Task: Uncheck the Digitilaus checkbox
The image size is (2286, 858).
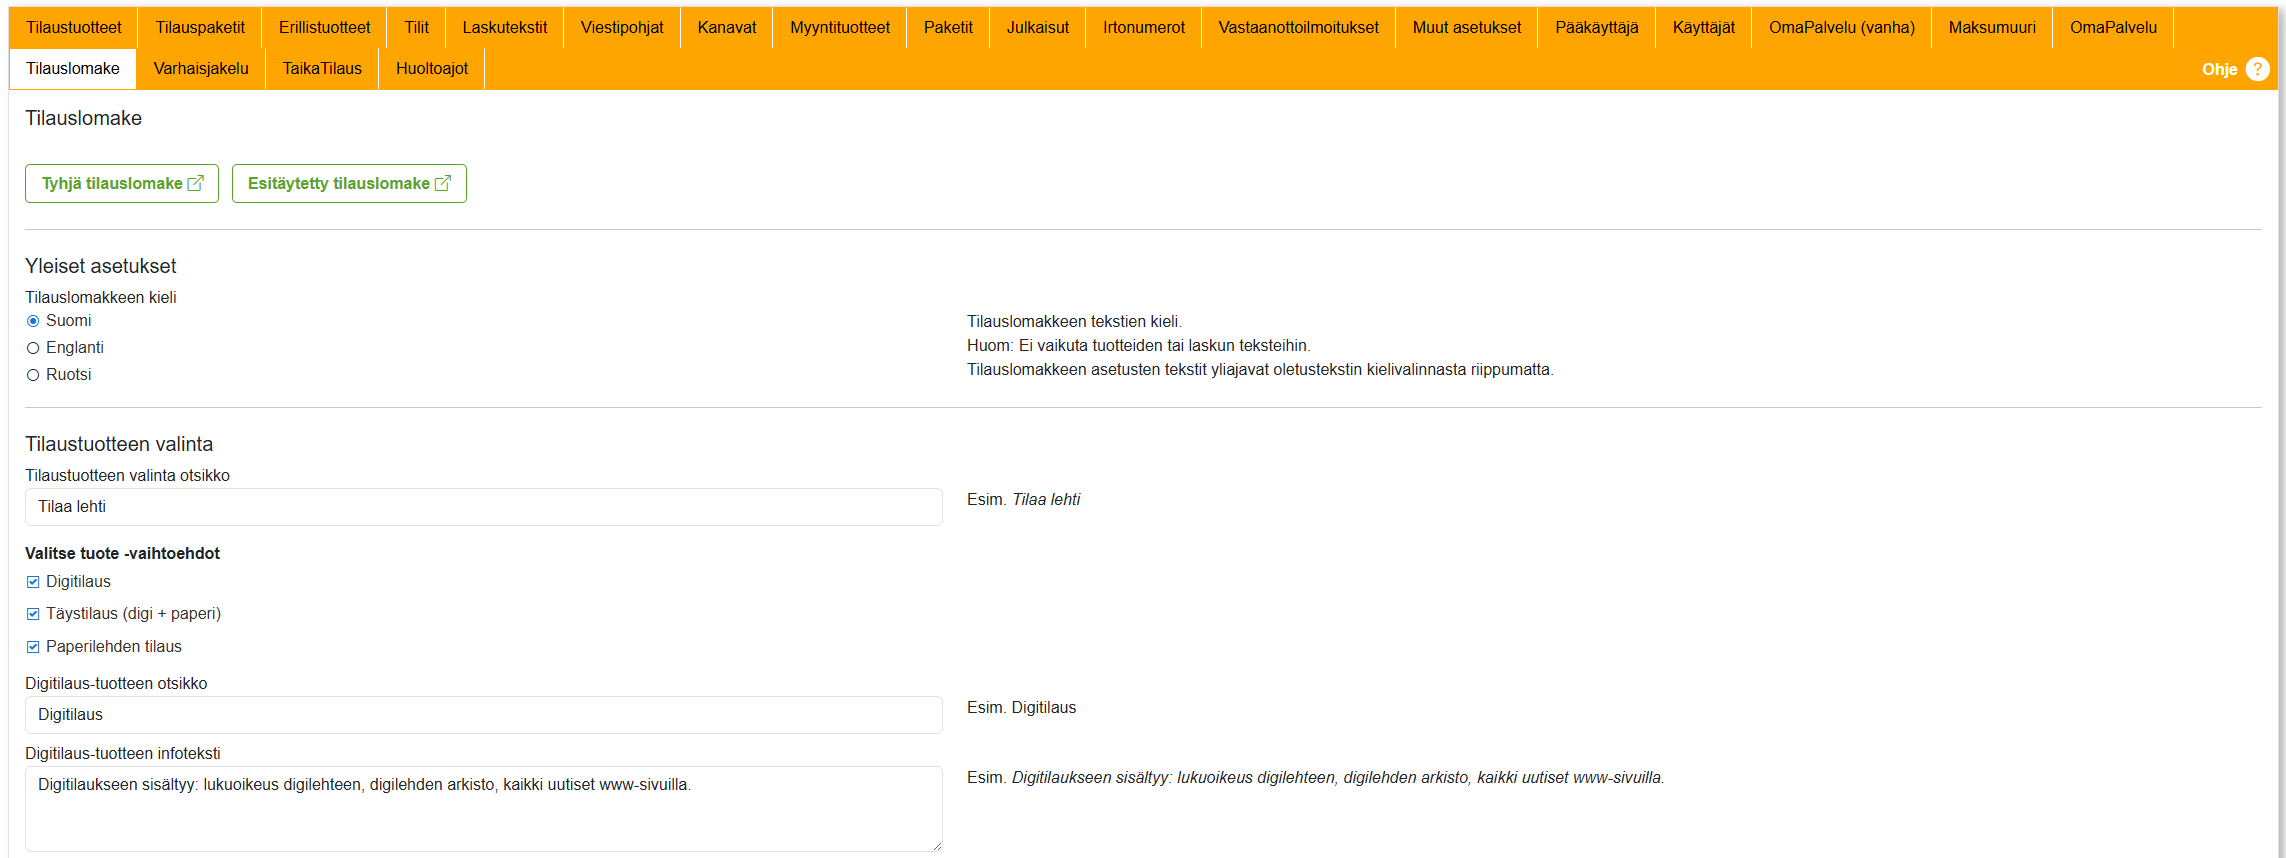Action: pos(33,582)
